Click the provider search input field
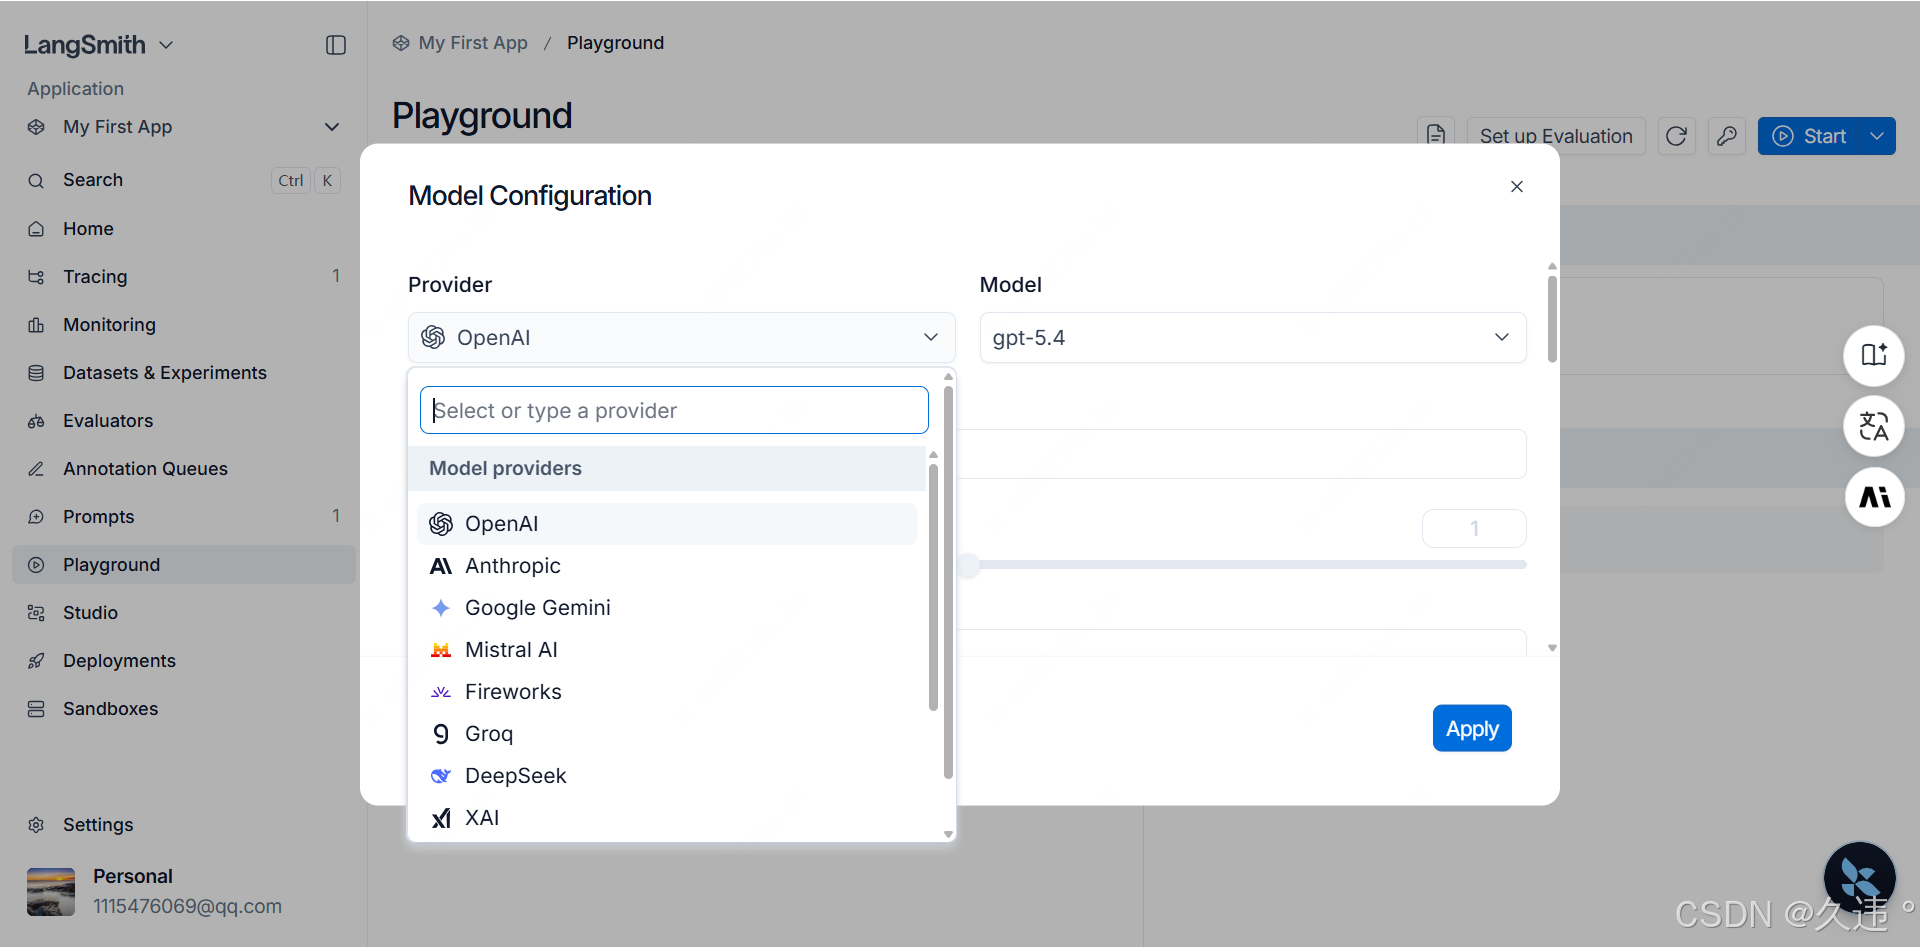Image resolution: width=1920 pixels, height=947 pixels. [674, 411]
